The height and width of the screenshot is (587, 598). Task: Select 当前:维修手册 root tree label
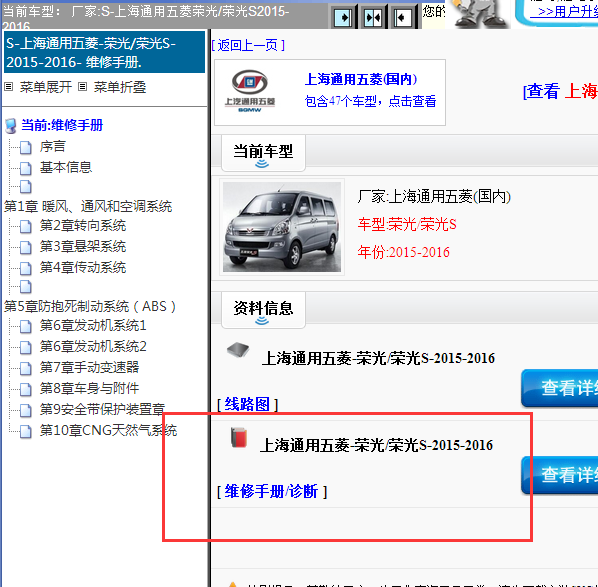click(x=62, y=125)
